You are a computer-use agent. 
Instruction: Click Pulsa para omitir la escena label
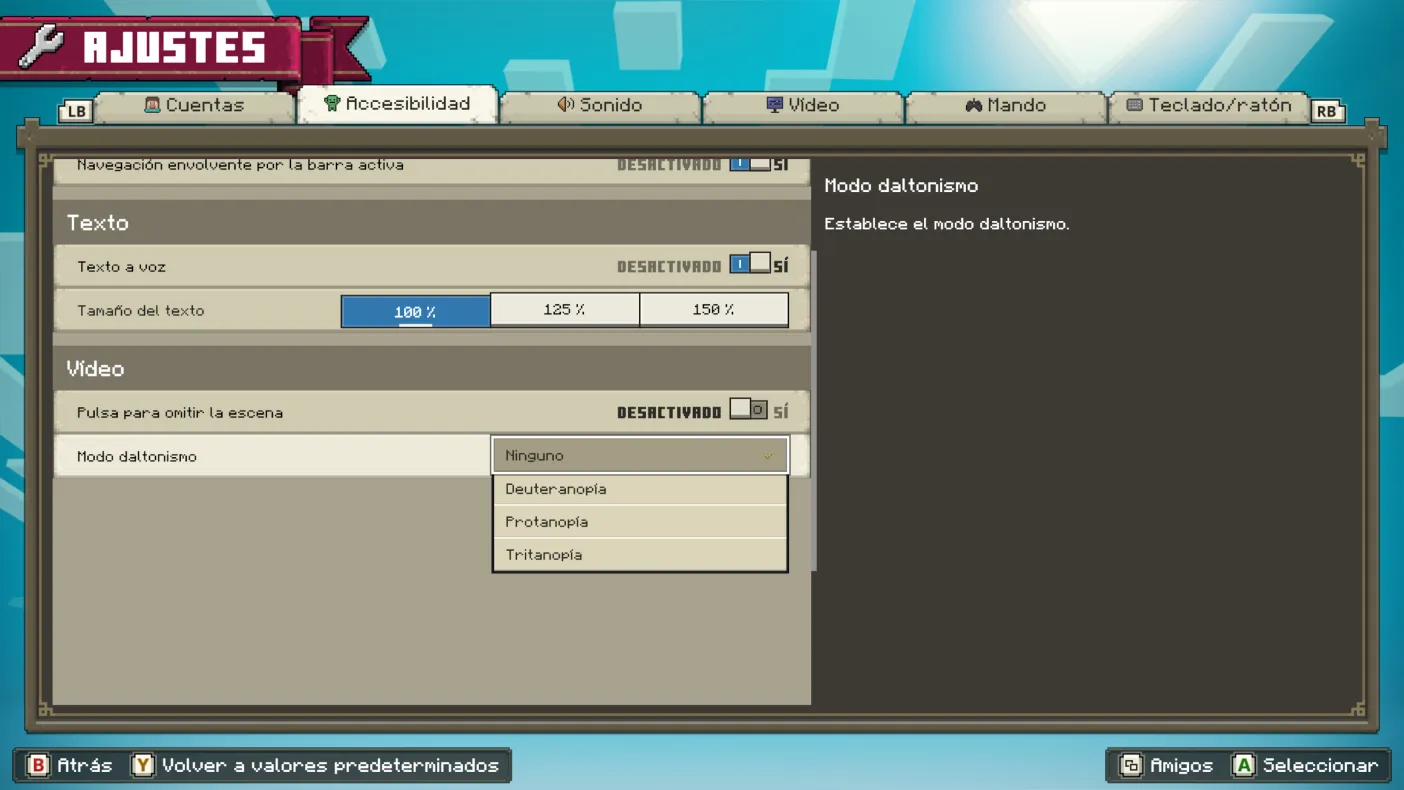(x=180, y=412)
